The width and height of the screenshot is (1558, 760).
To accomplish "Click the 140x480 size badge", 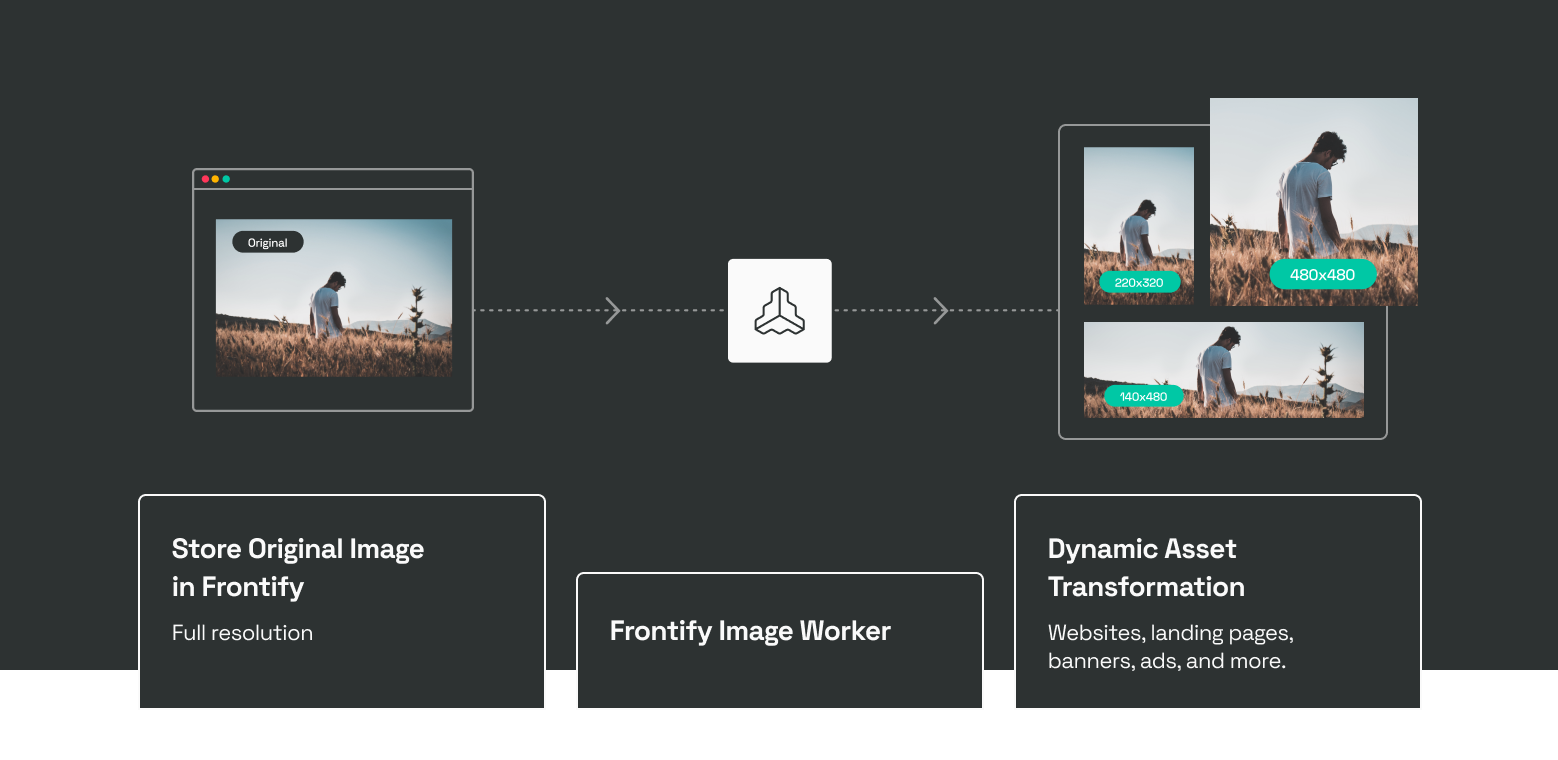I will (x=1143, y=397).
